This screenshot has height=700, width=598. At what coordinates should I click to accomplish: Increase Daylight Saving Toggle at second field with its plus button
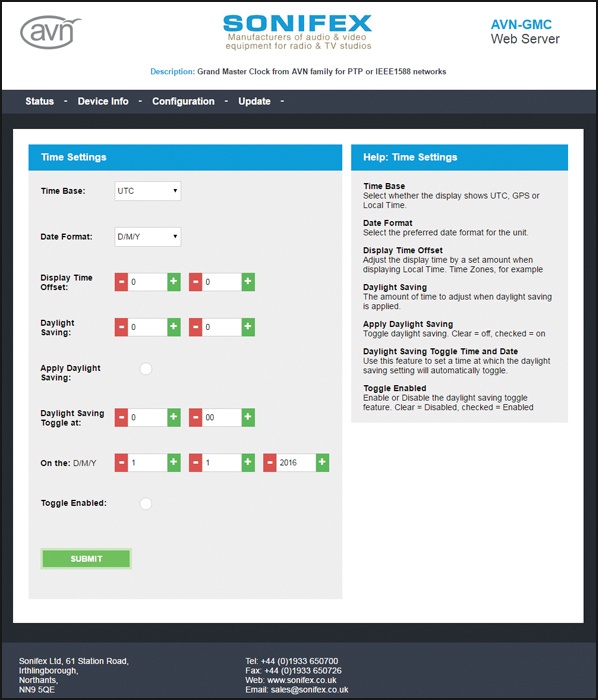pyautogui.click(x=248, y=417)
